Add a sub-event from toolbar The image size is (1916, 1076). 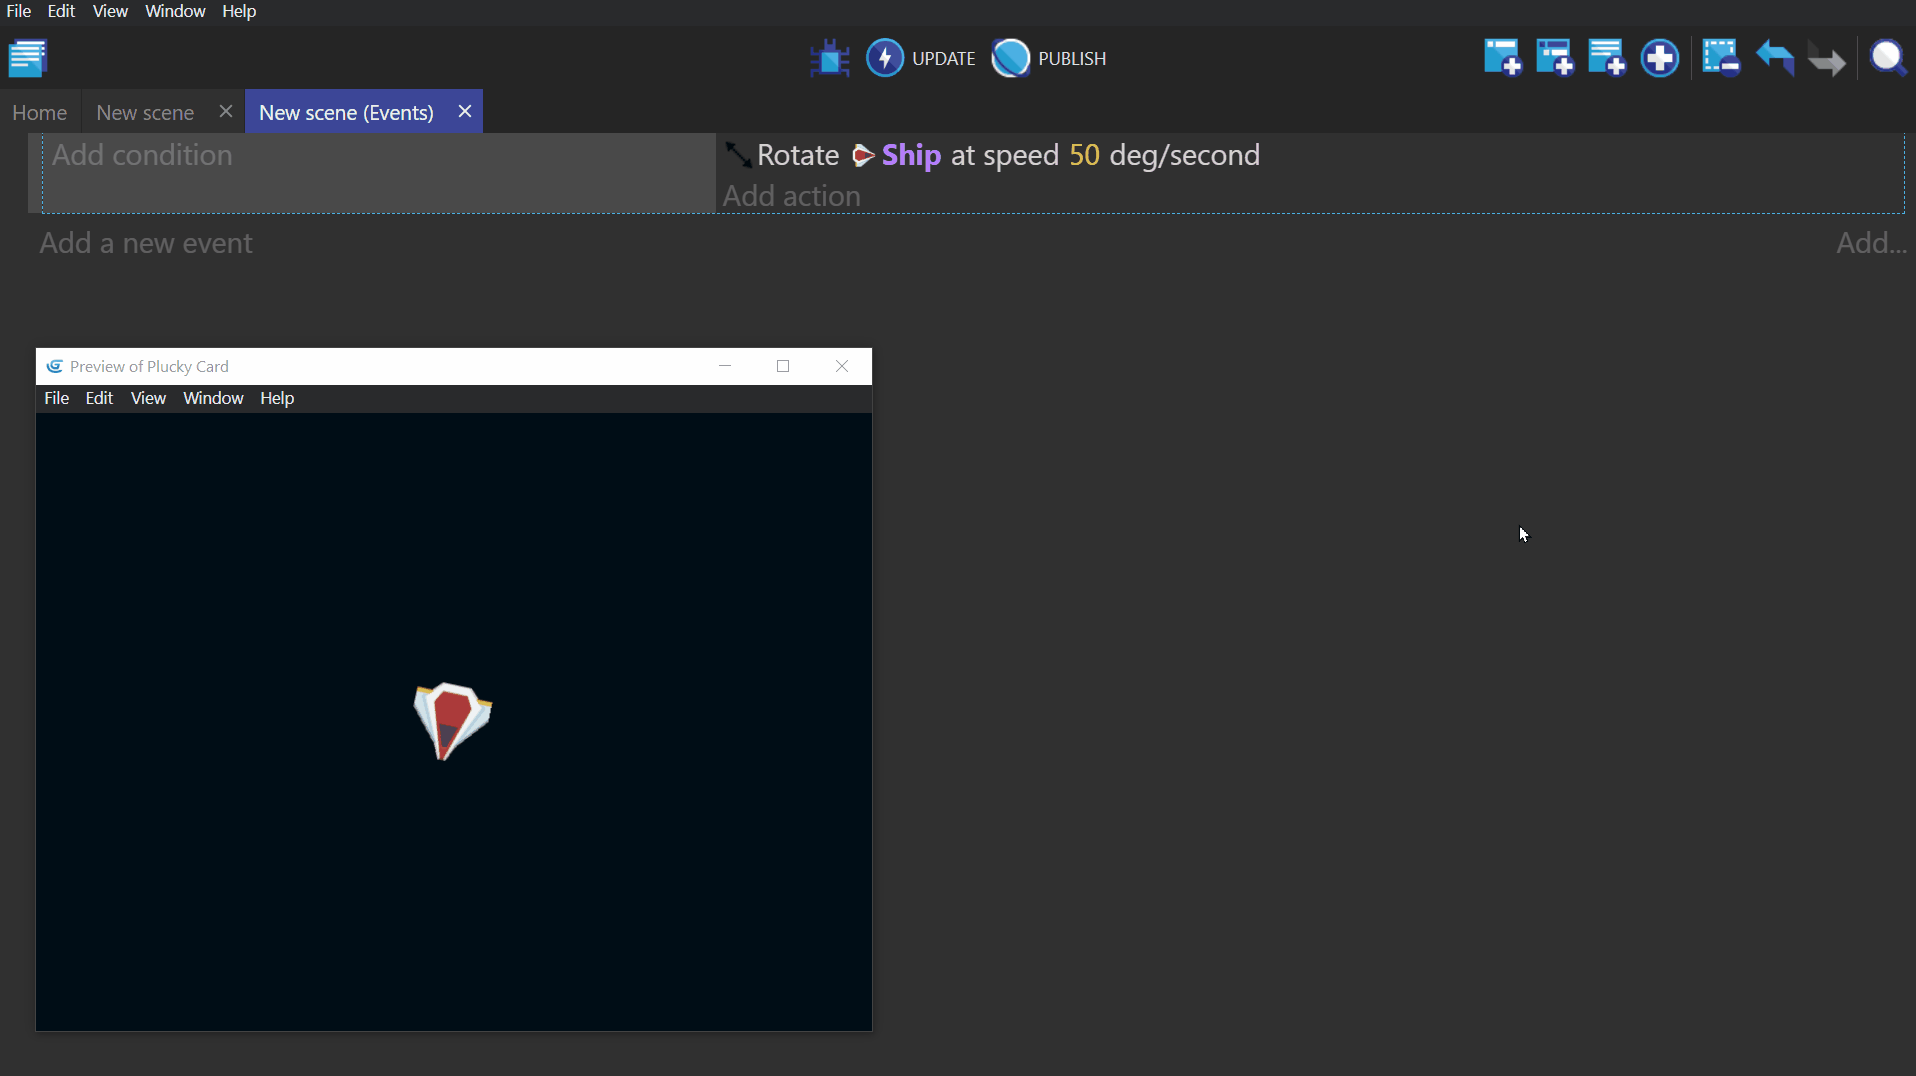(x=1554, y=58)
